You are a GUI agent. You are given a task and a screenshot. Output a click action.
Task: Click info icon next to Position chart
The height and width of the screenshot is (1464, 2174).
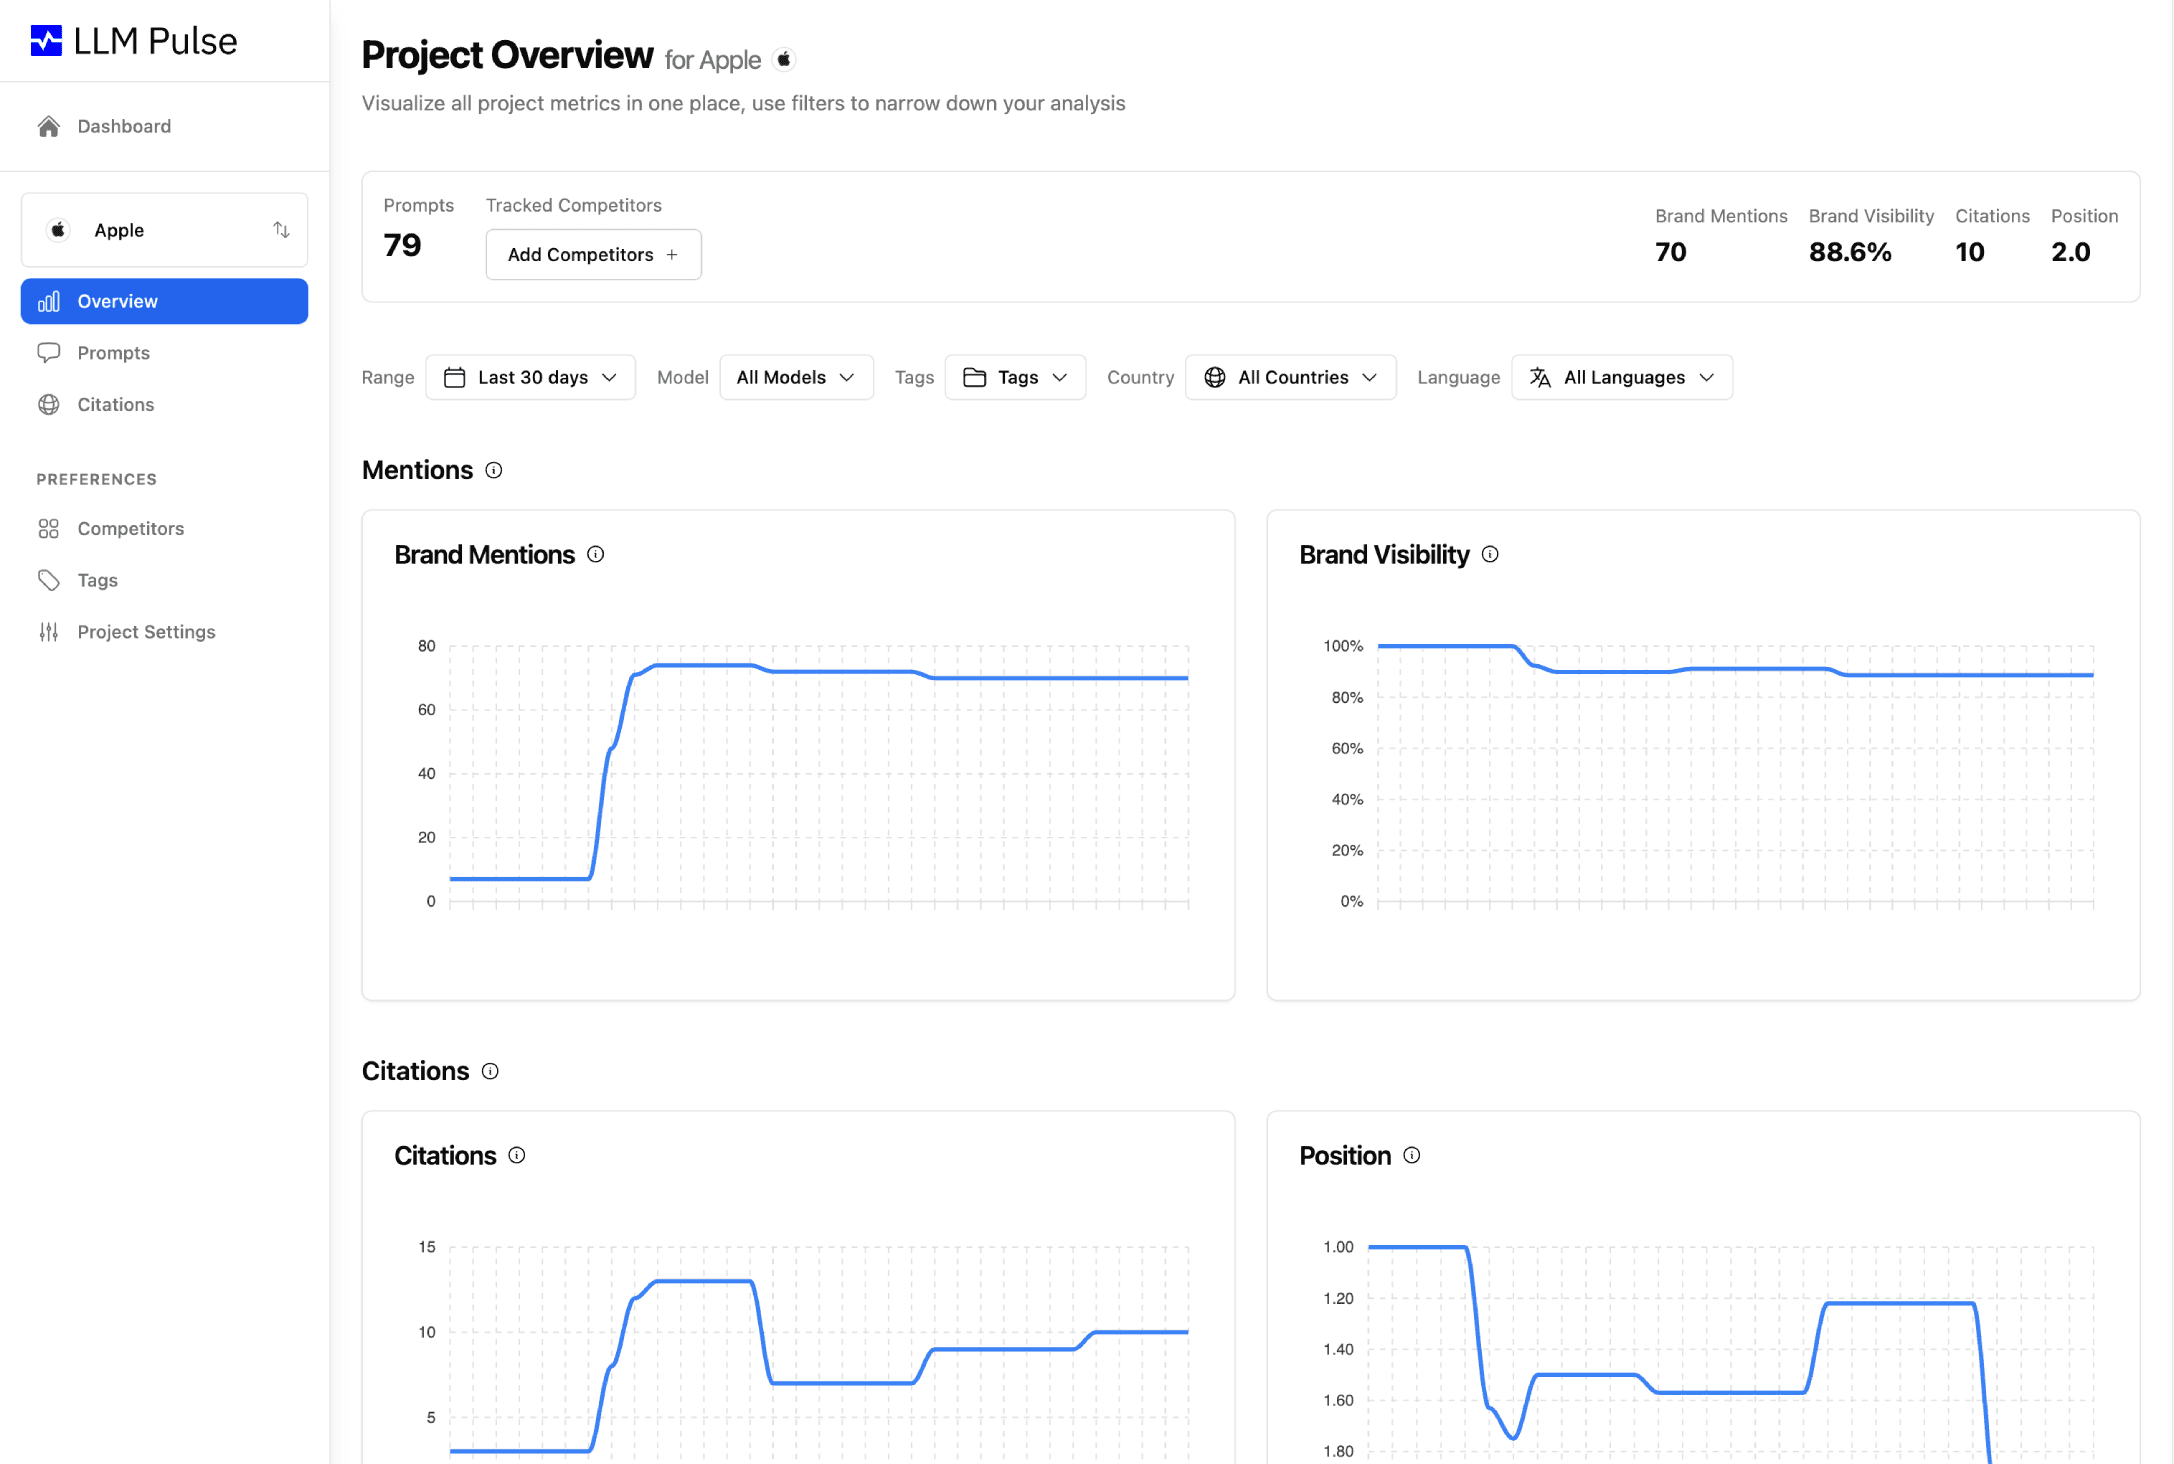pyautogui.click(x=1412, y=1156)
